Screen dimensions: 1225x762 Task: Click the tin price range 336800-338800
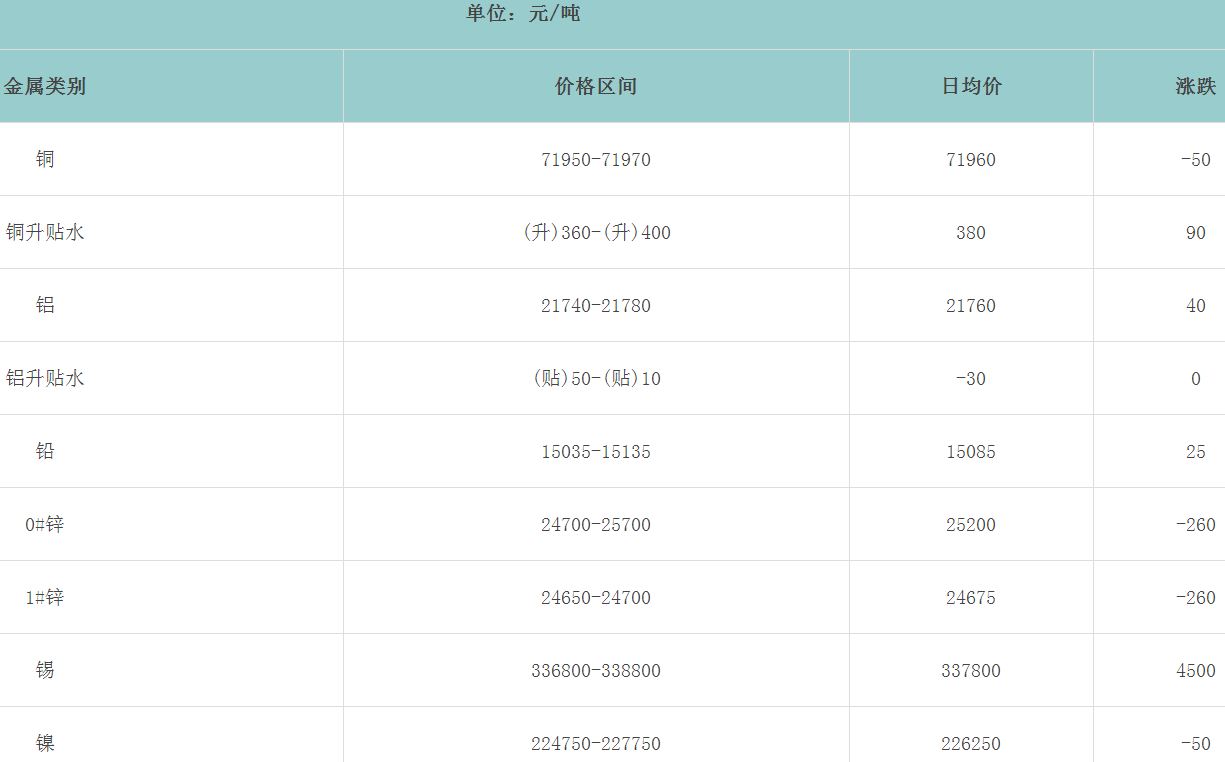[596, 671]
